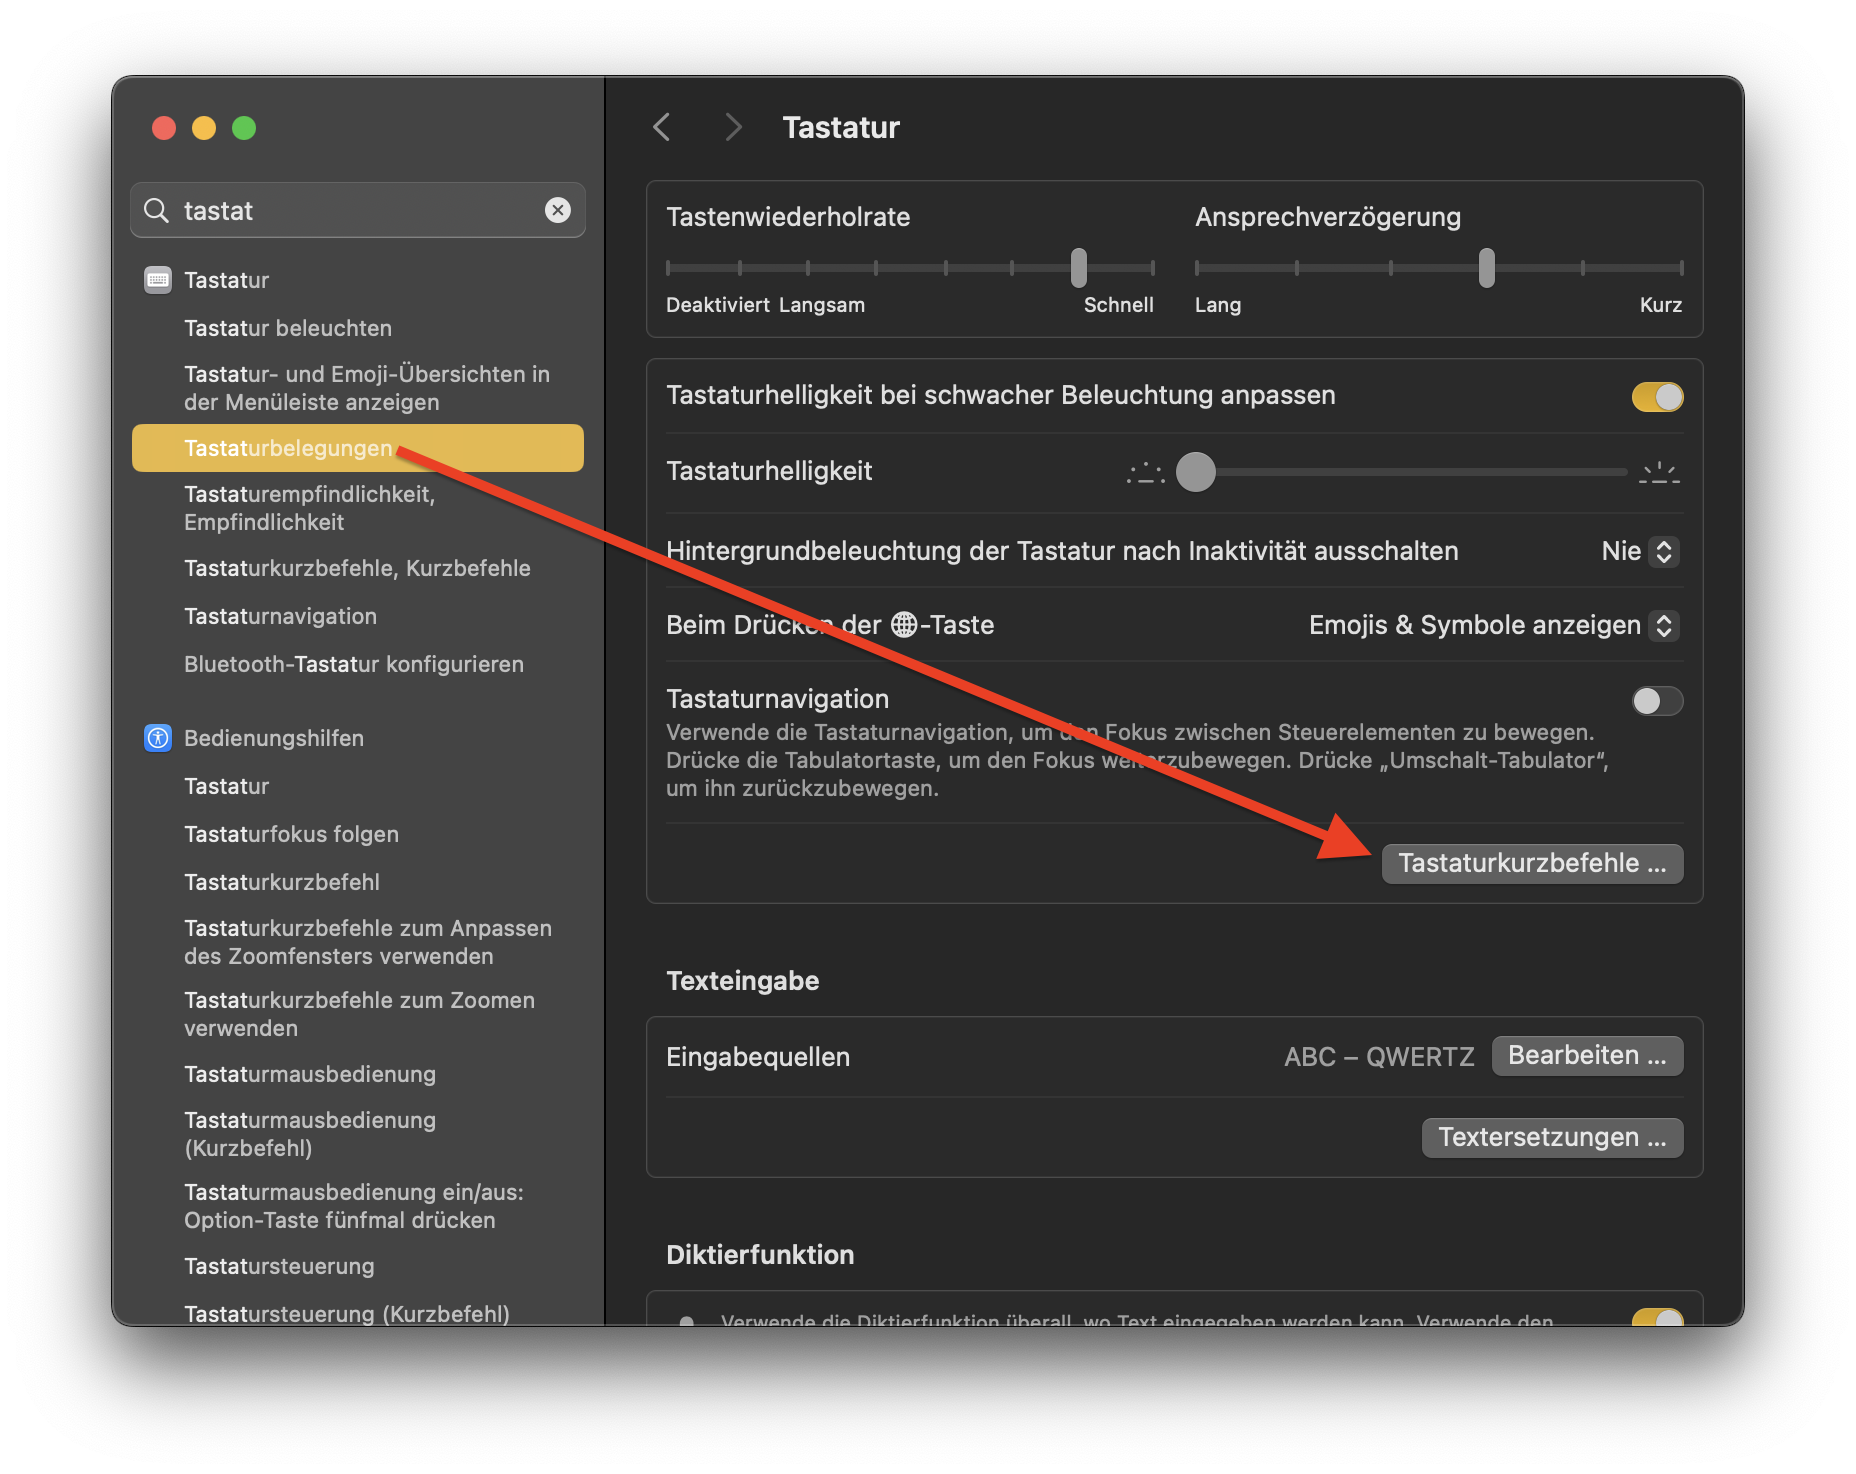Go back with the left chevron
The image size is (1856, 1474).
click(661, 127)
